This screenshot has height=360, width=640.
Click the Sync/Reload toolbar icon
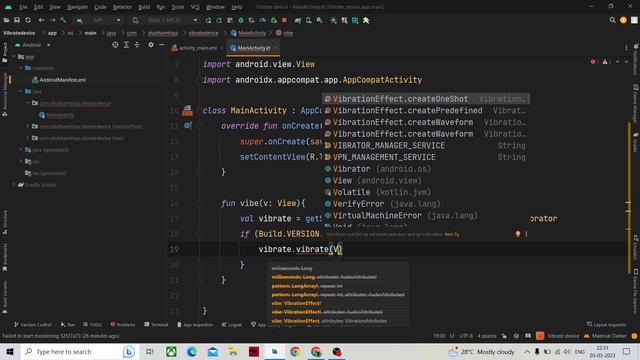[28, 20]
